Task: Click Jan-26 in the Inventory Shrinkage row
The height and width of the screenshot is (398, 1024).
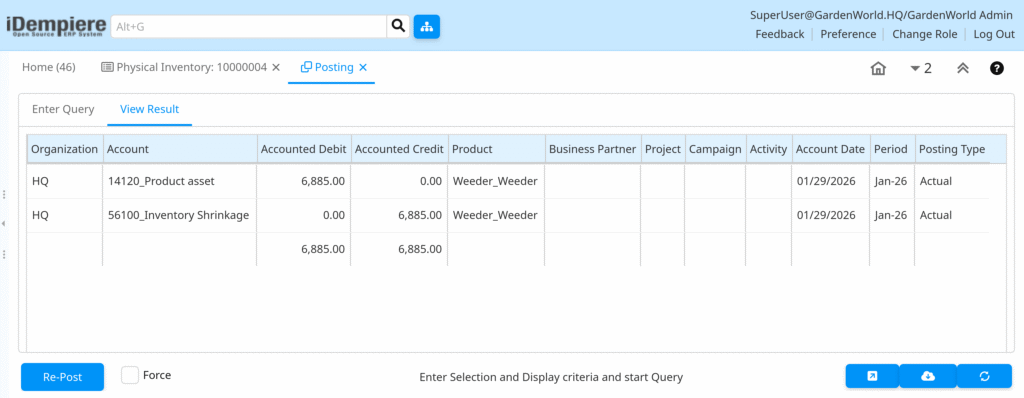Action: tap(891, 215)
